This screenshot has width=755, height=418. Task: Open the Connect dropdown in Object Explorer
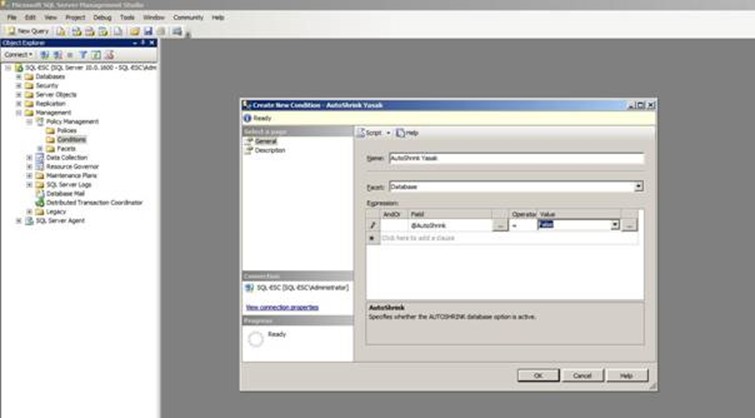coord(18,55)
